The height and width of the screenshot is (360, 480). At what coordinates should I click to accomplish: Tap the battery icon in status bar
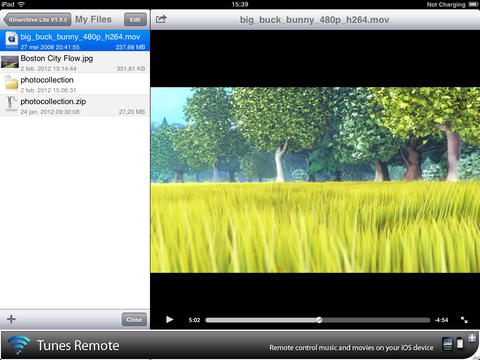(473, 4)
